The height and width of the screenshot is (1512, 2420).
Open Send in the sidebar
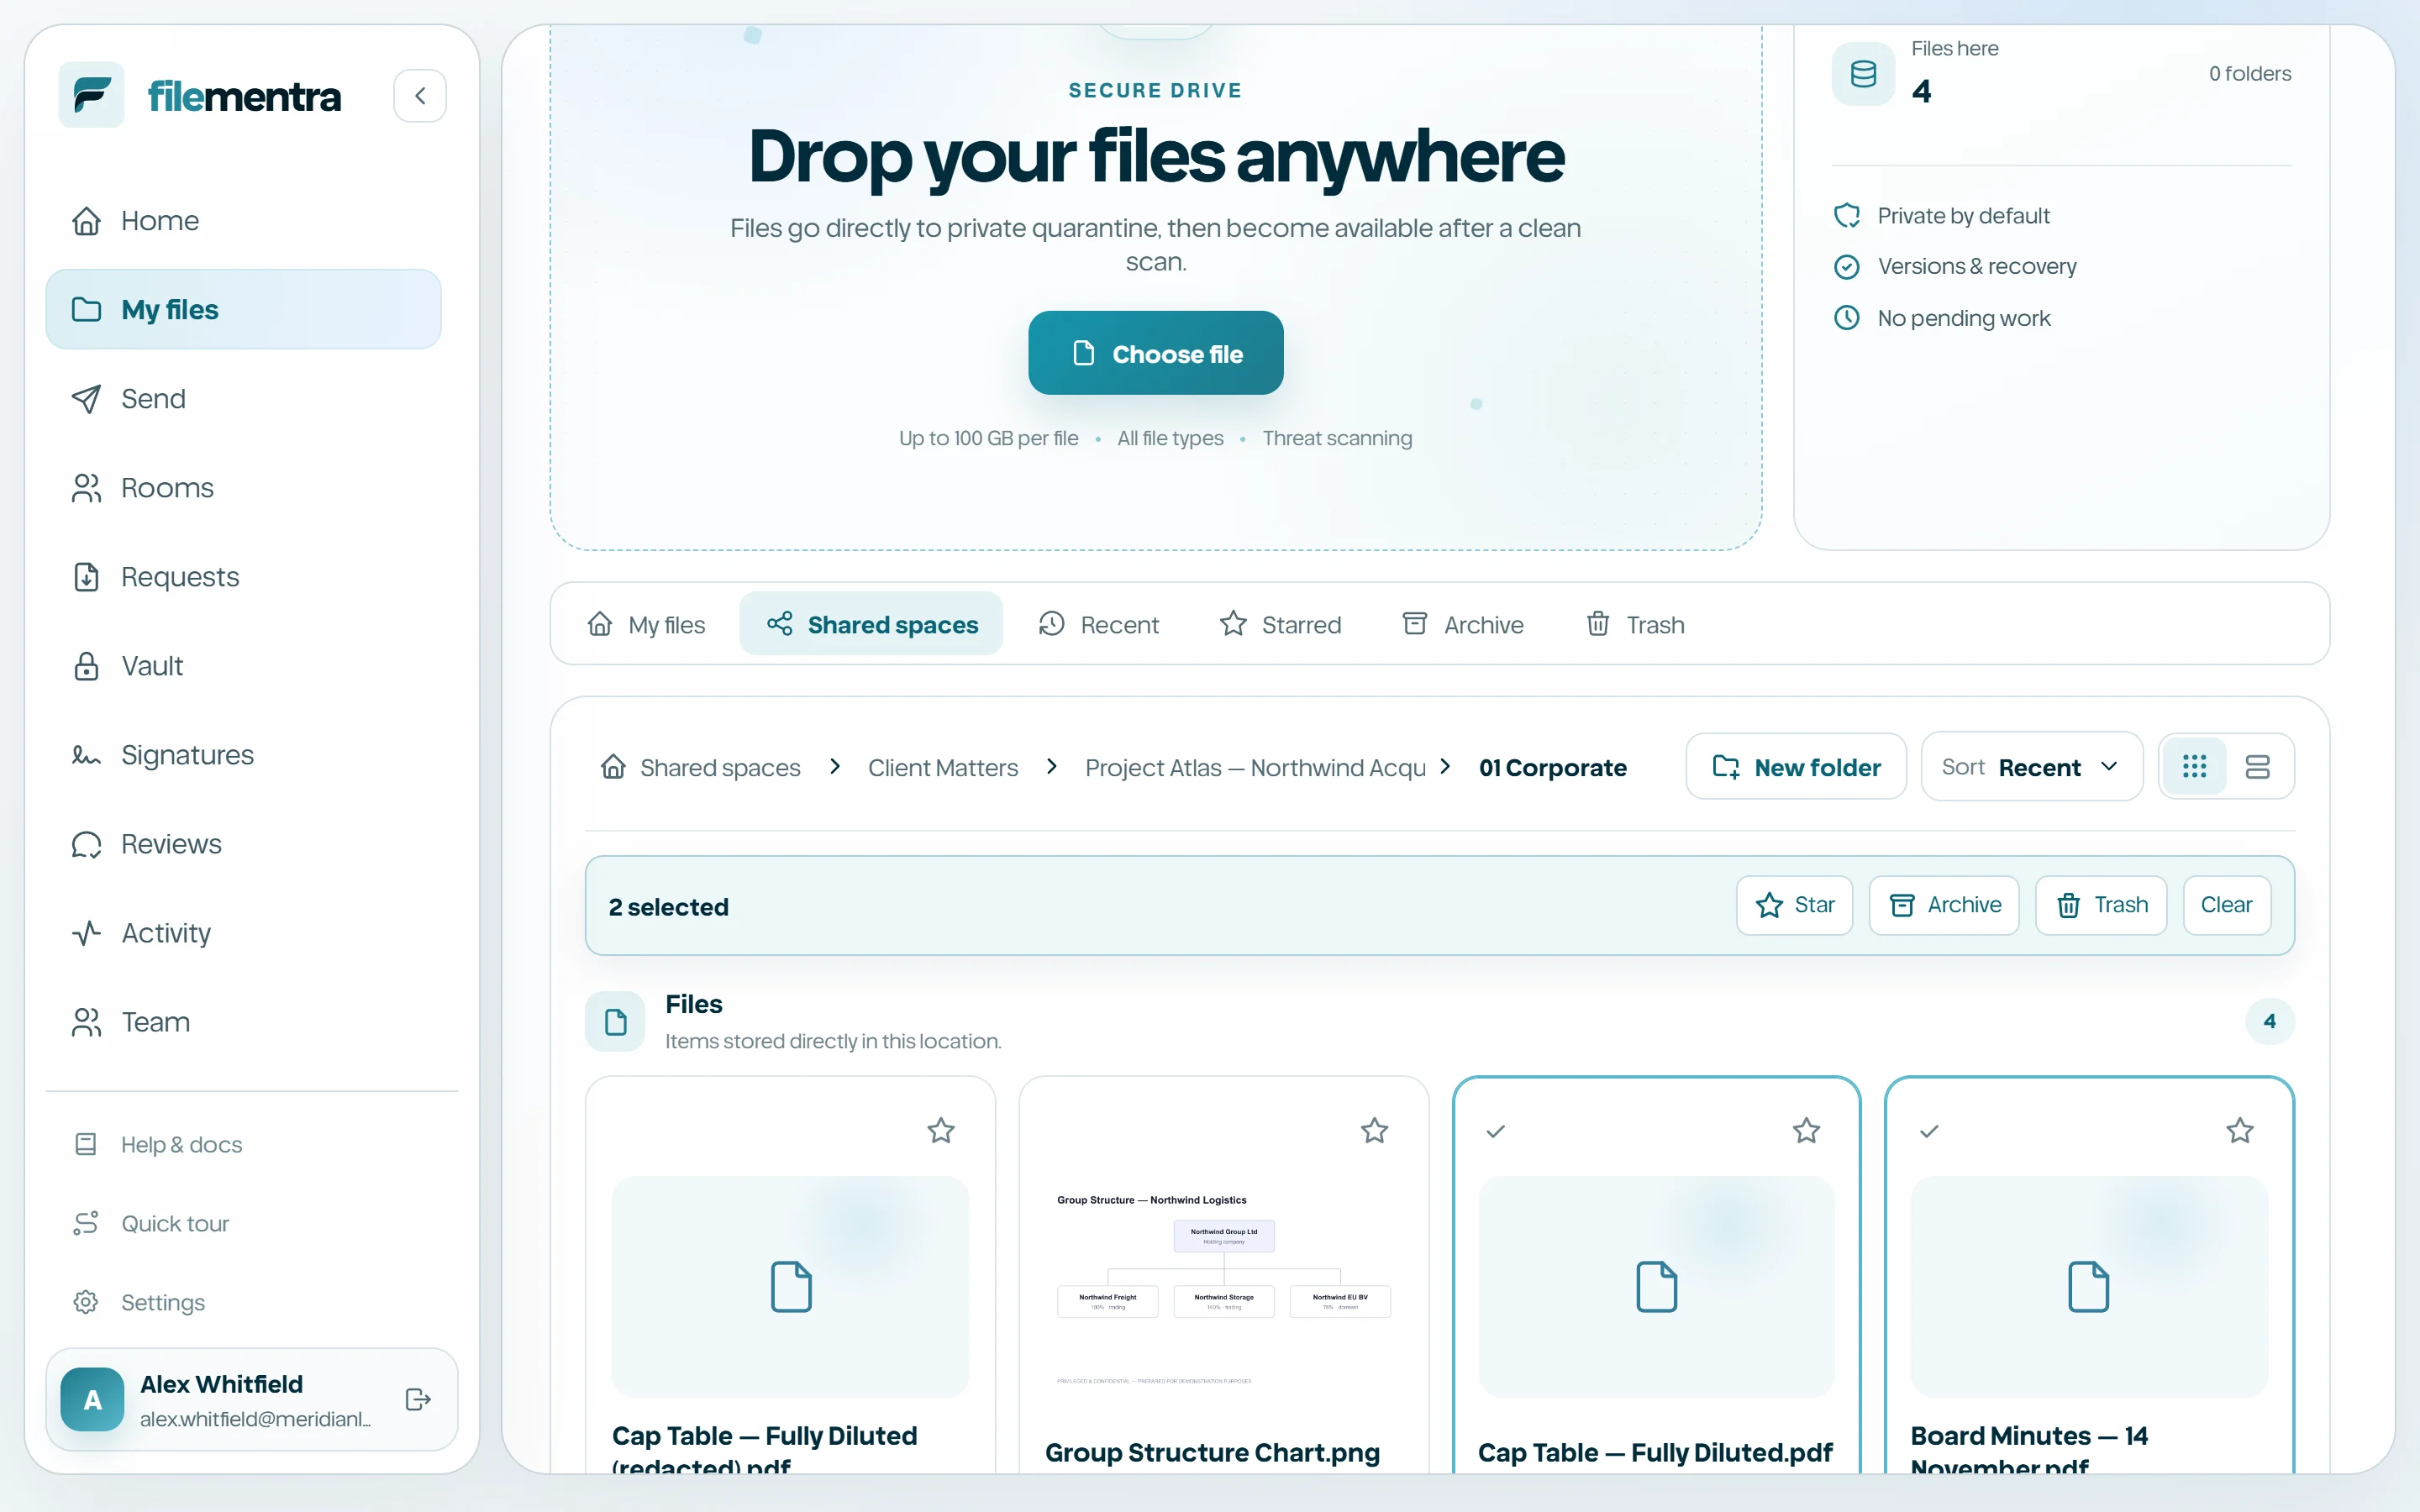pos(243,399)
